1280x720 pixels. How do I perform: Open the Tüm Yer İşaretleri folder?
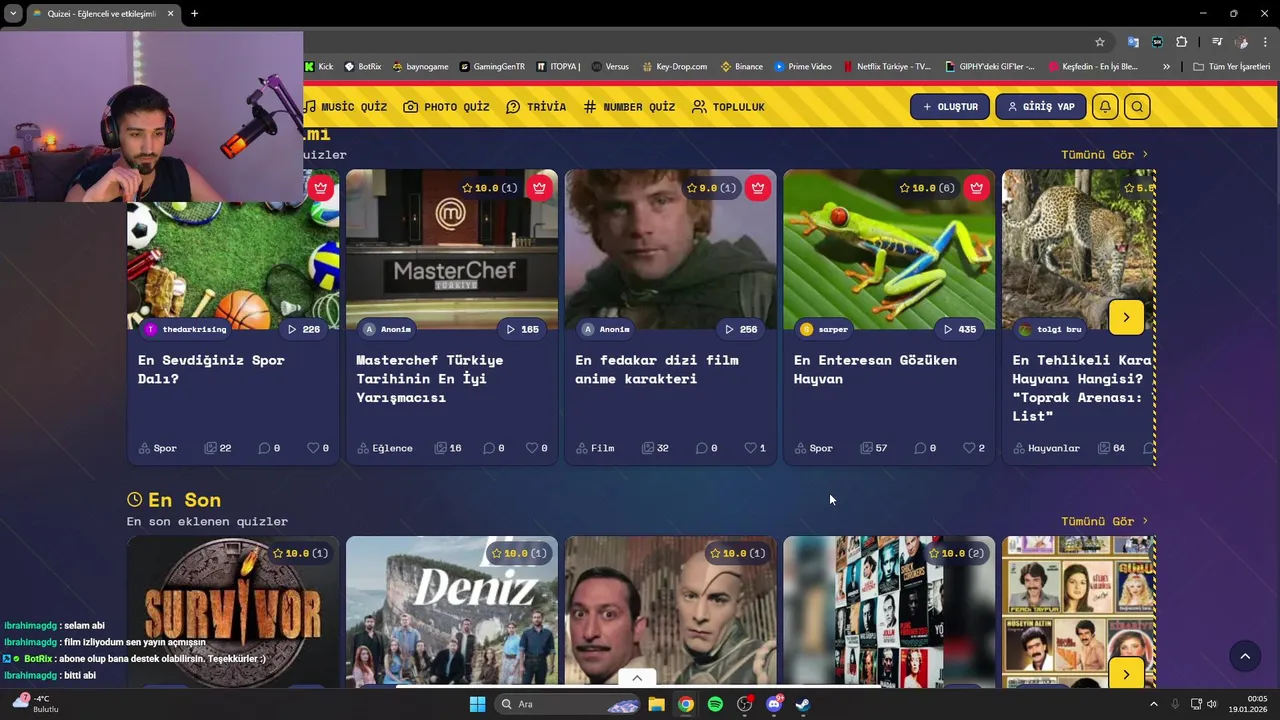coord(1232,67)
